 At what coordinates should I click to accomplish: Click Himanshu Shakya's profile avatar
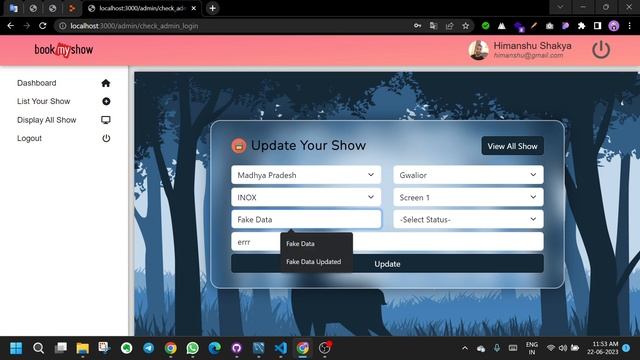point(478,50)
